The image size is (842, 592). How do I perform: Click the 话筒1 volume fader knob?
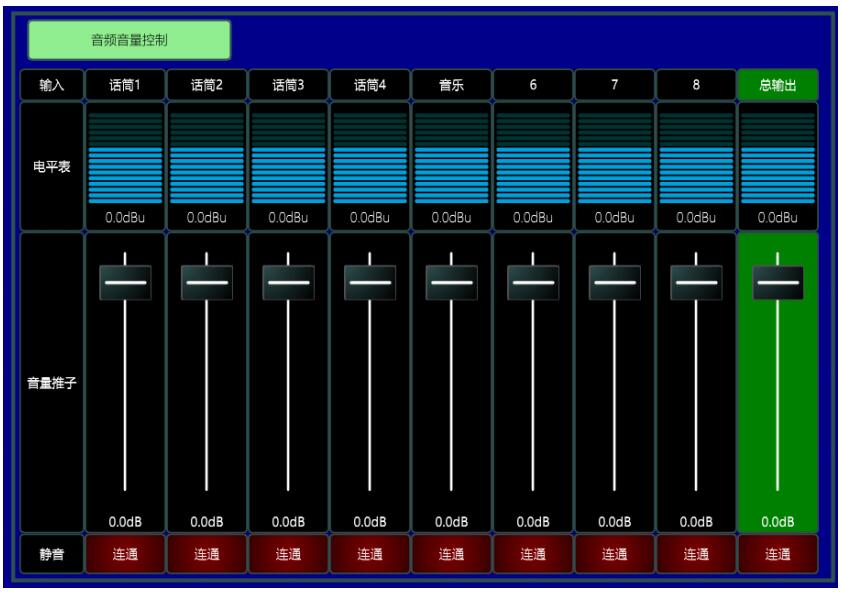pyautogui.click(x=125, y=283)
